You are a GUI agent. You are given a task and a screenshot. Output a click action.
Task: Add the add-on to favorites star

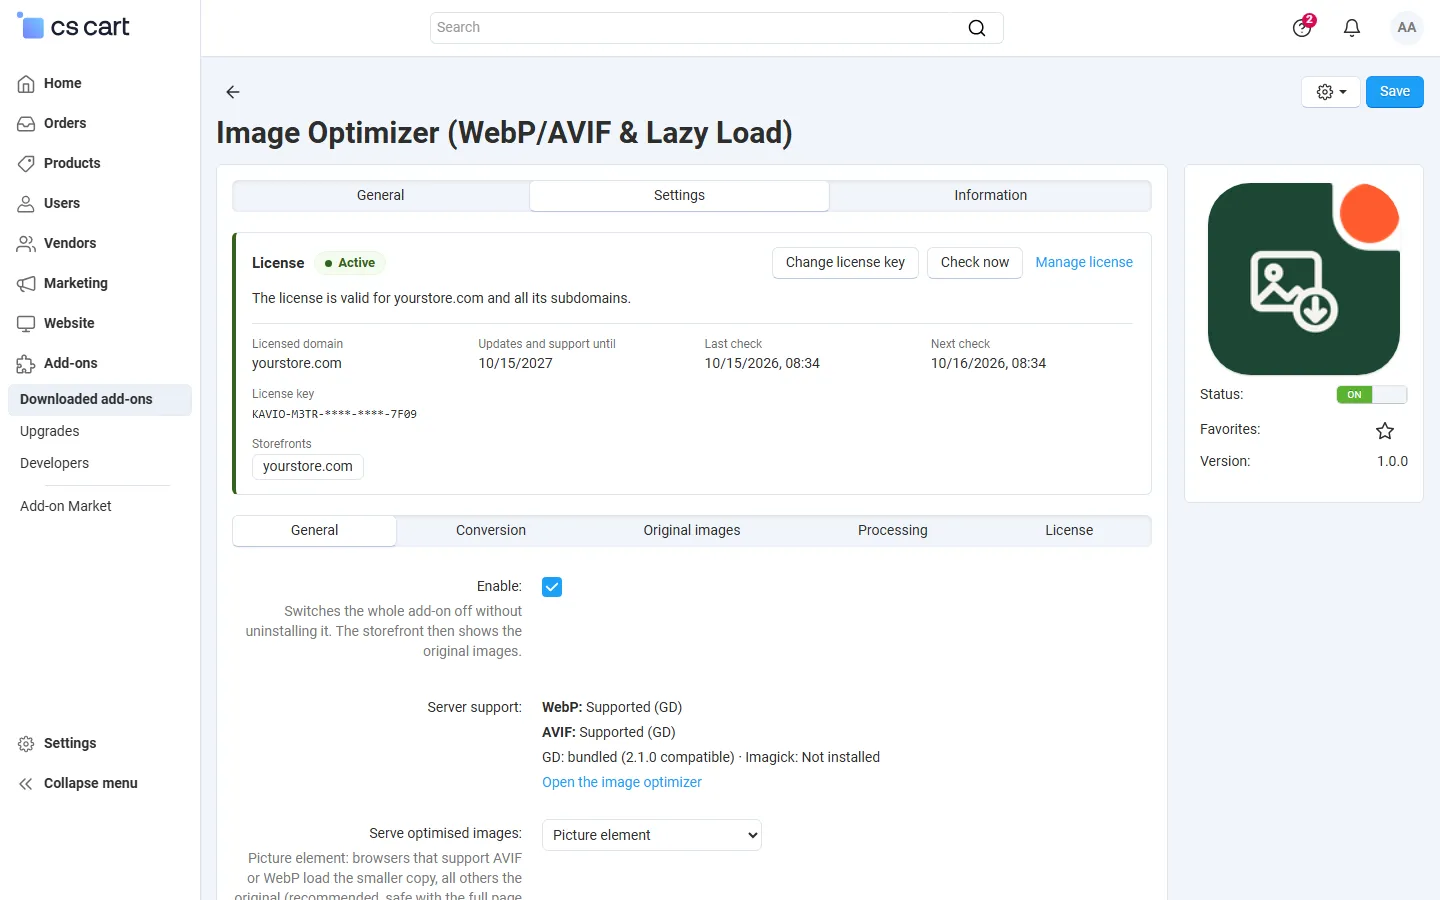point(1385,431)
